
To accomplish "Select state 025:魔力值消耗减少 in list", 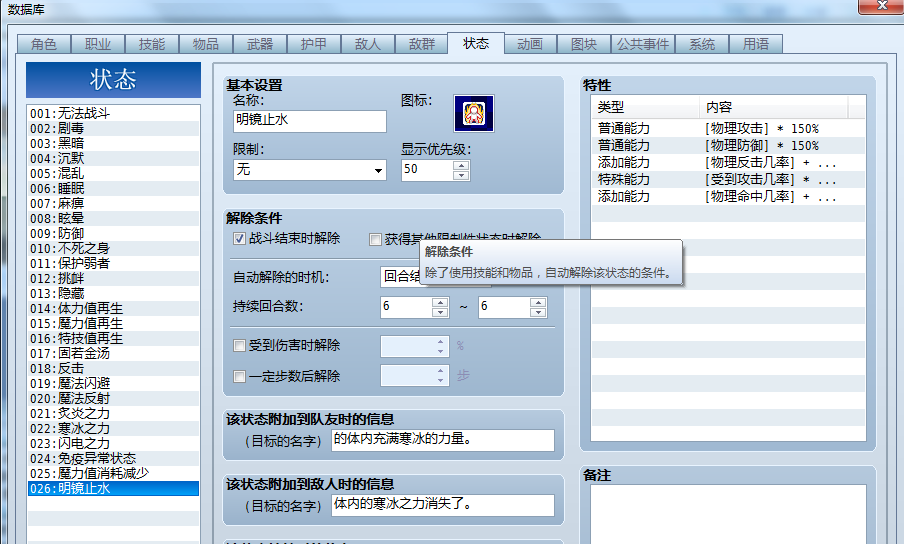I will coord(114,473).
